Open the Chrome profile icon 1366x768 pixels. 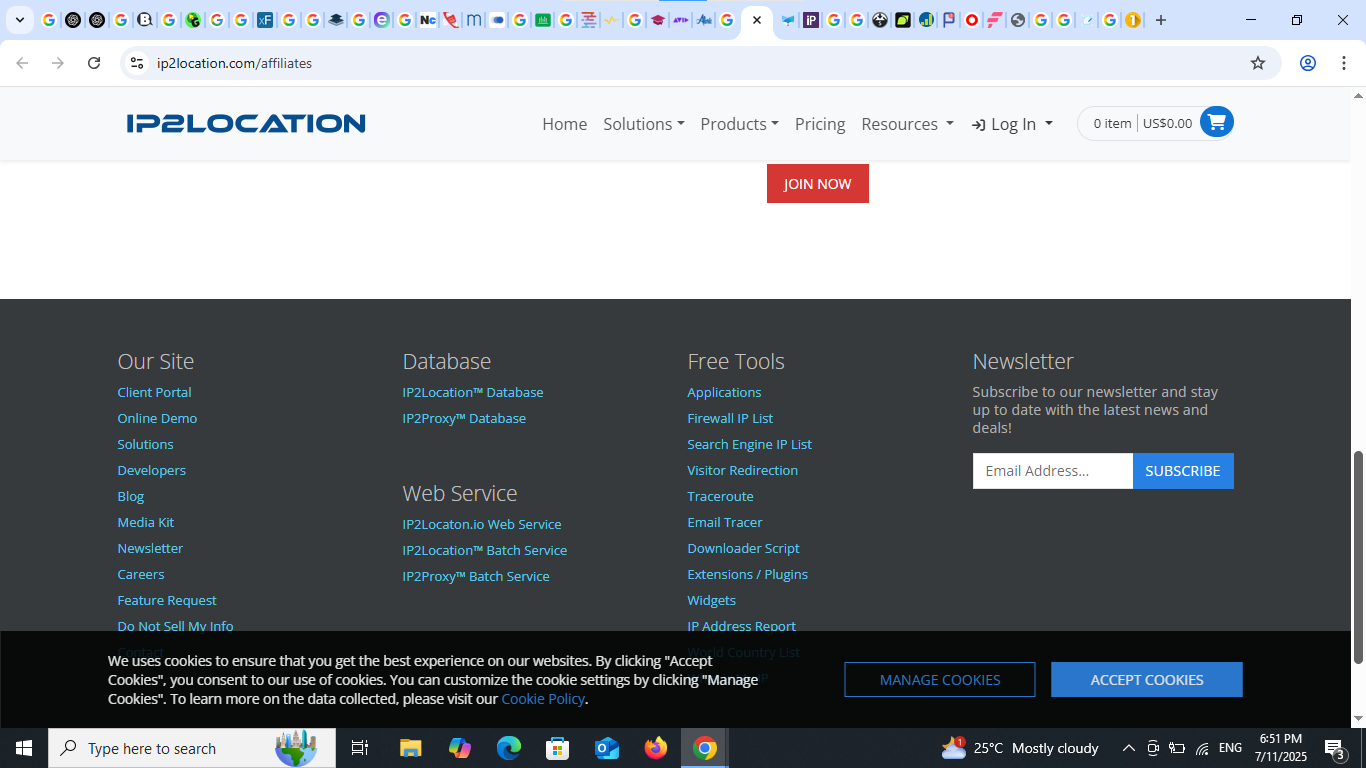1307,63
